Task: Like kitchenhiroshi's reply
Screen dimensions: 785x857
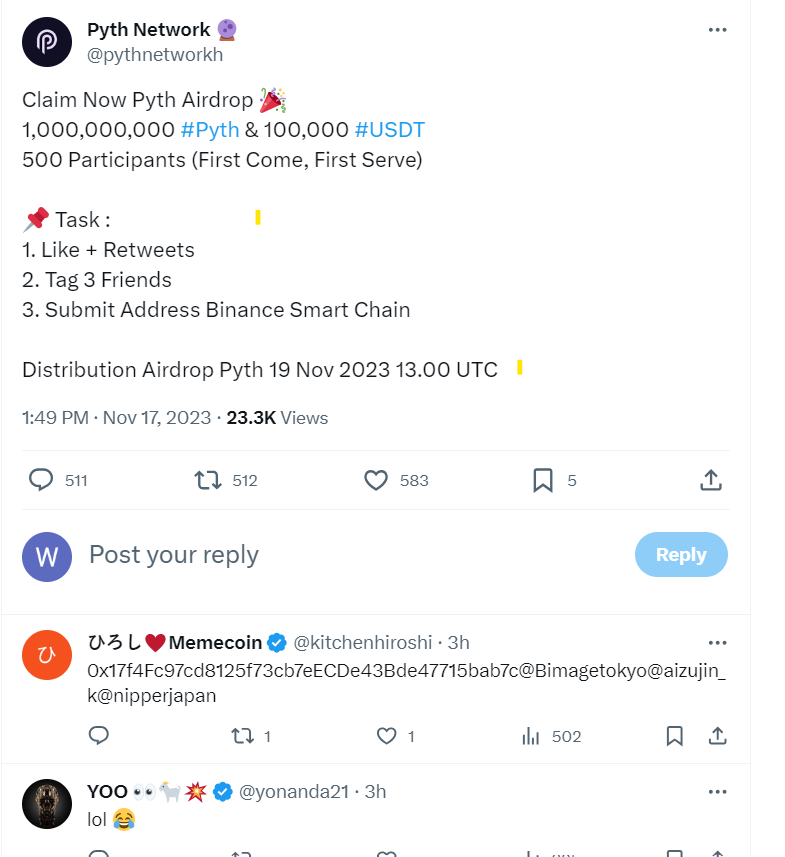Action: [x=387, y=737]
